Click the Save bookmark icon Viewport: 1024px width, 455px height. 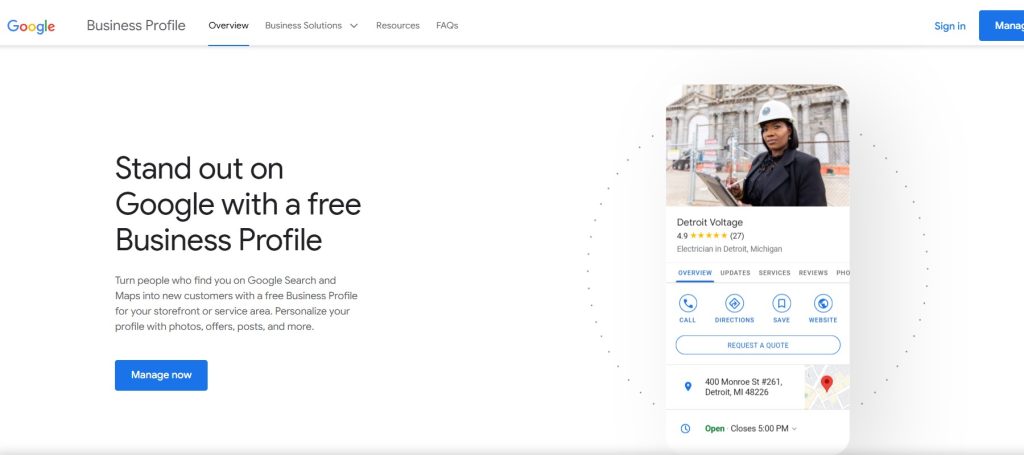coord(781,304)
